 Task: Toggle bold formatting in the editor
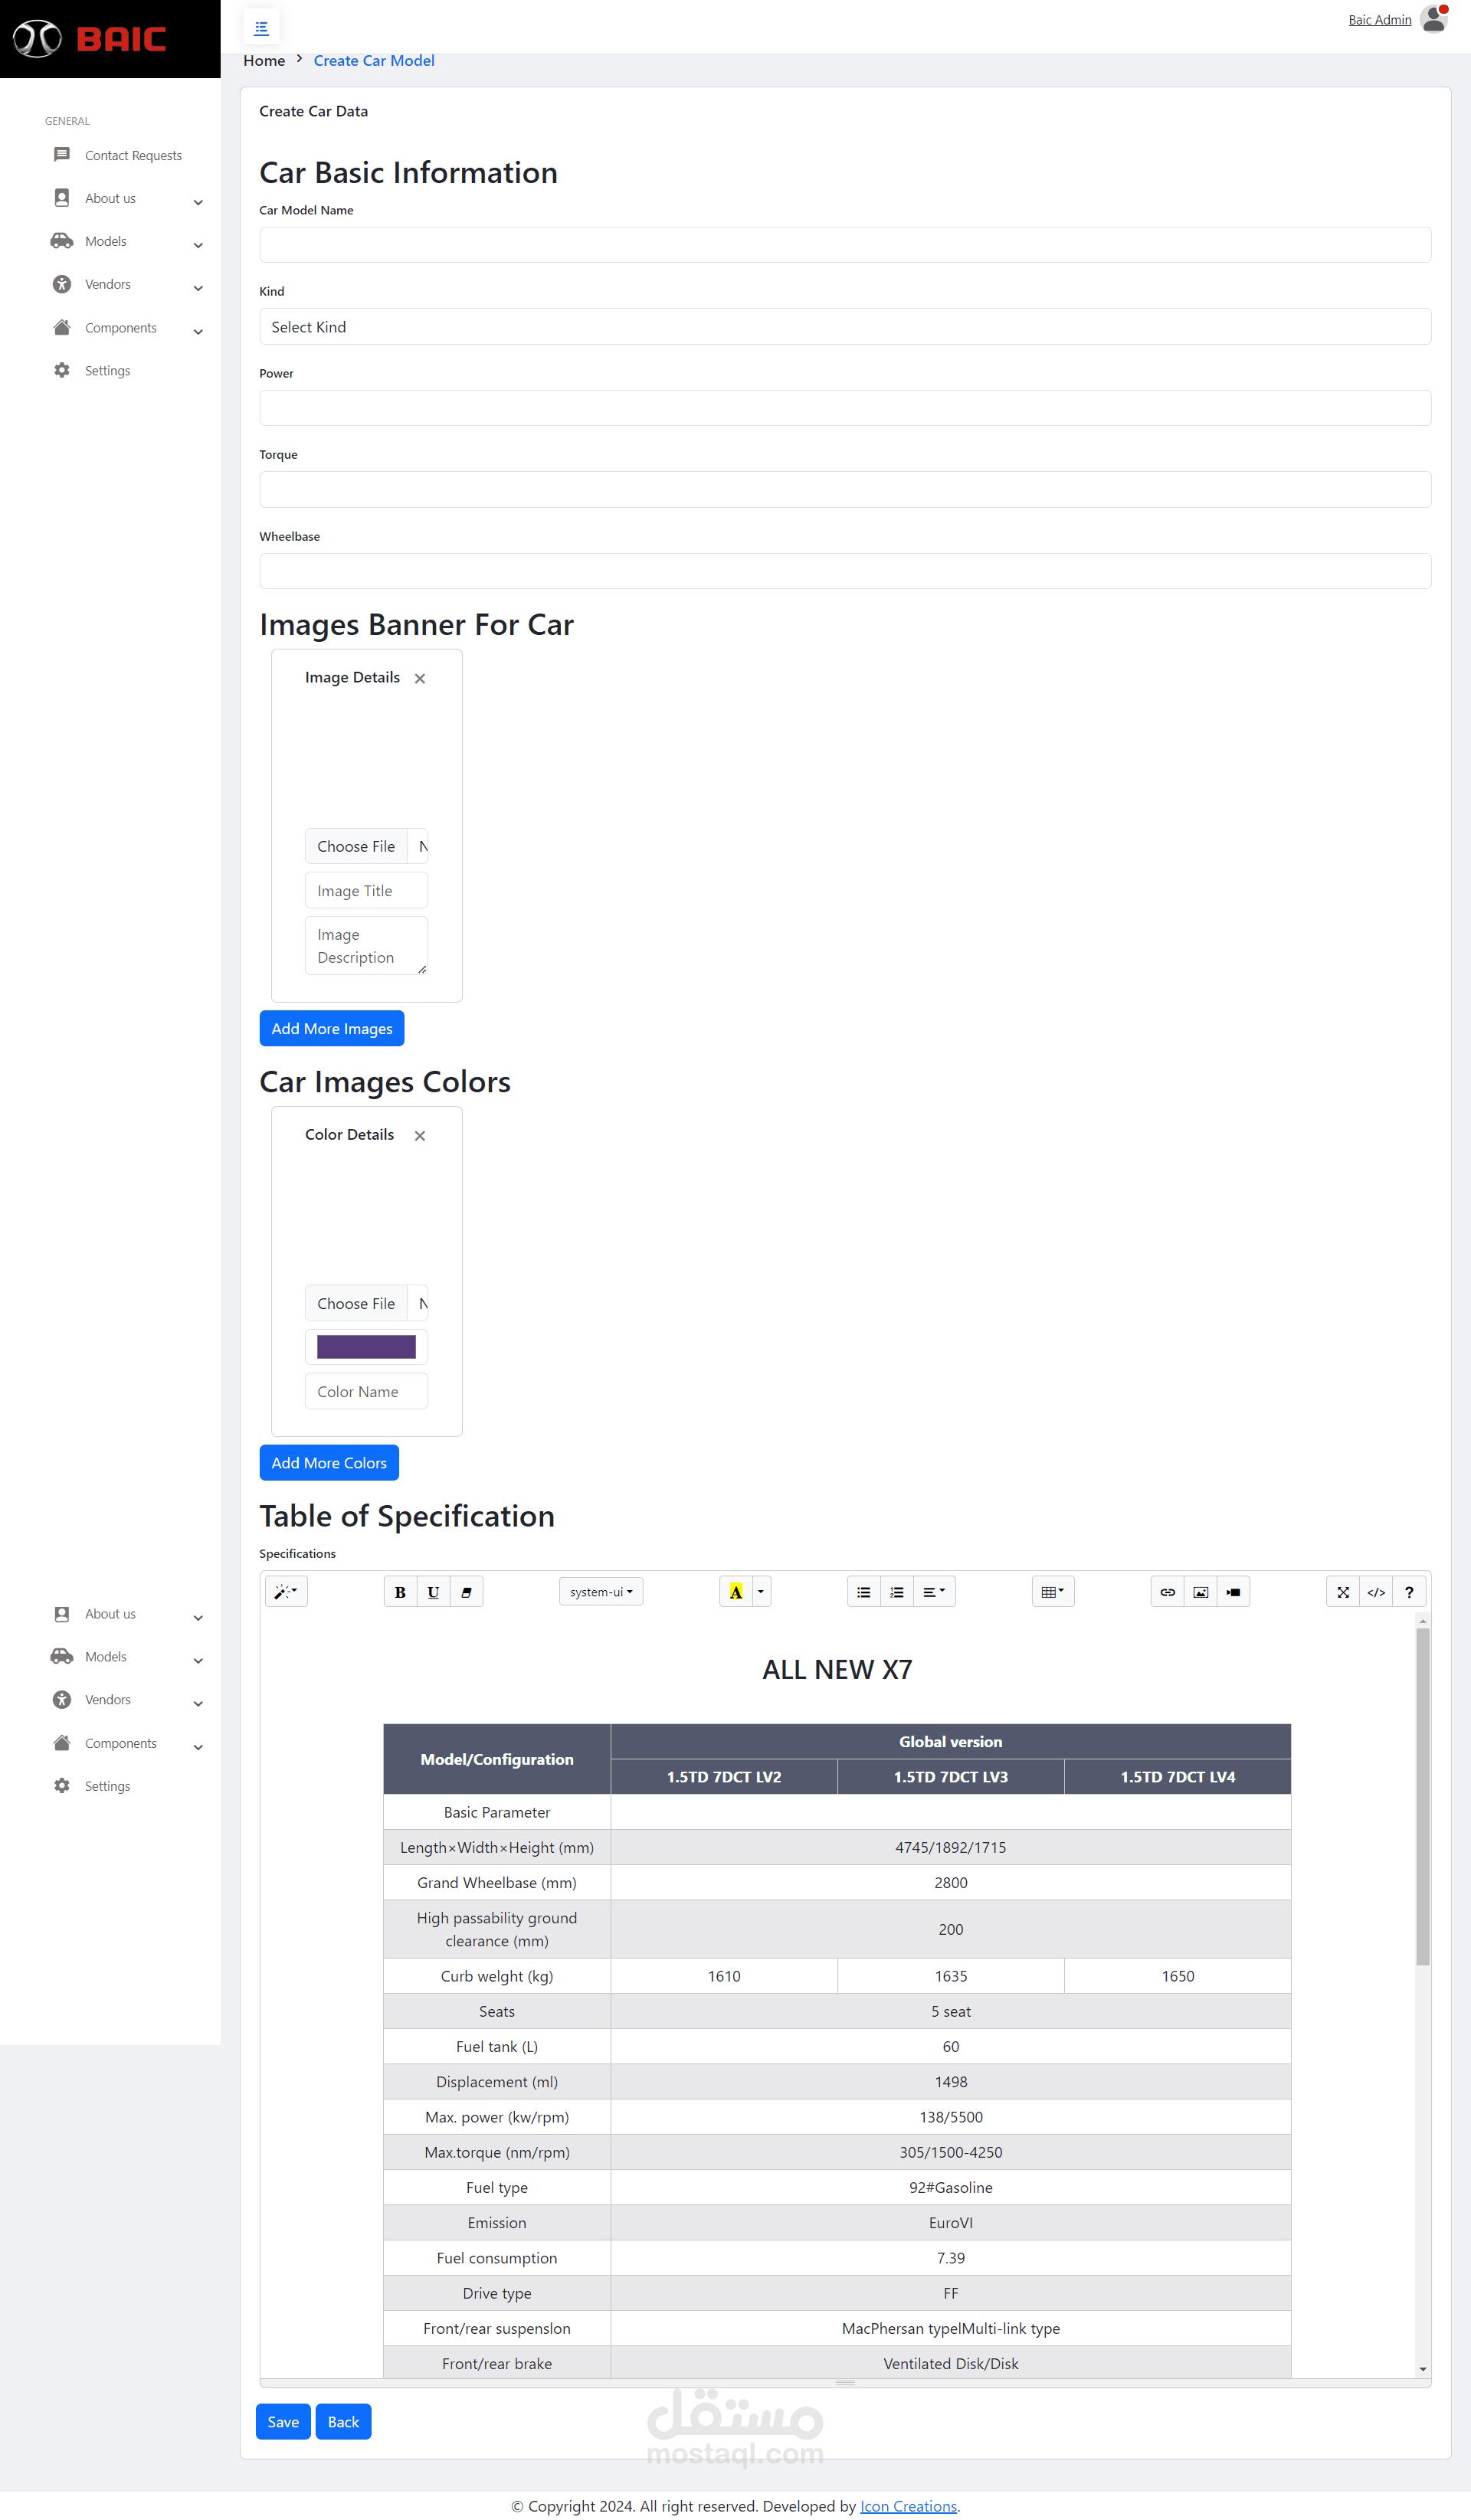coord(400,1592)
